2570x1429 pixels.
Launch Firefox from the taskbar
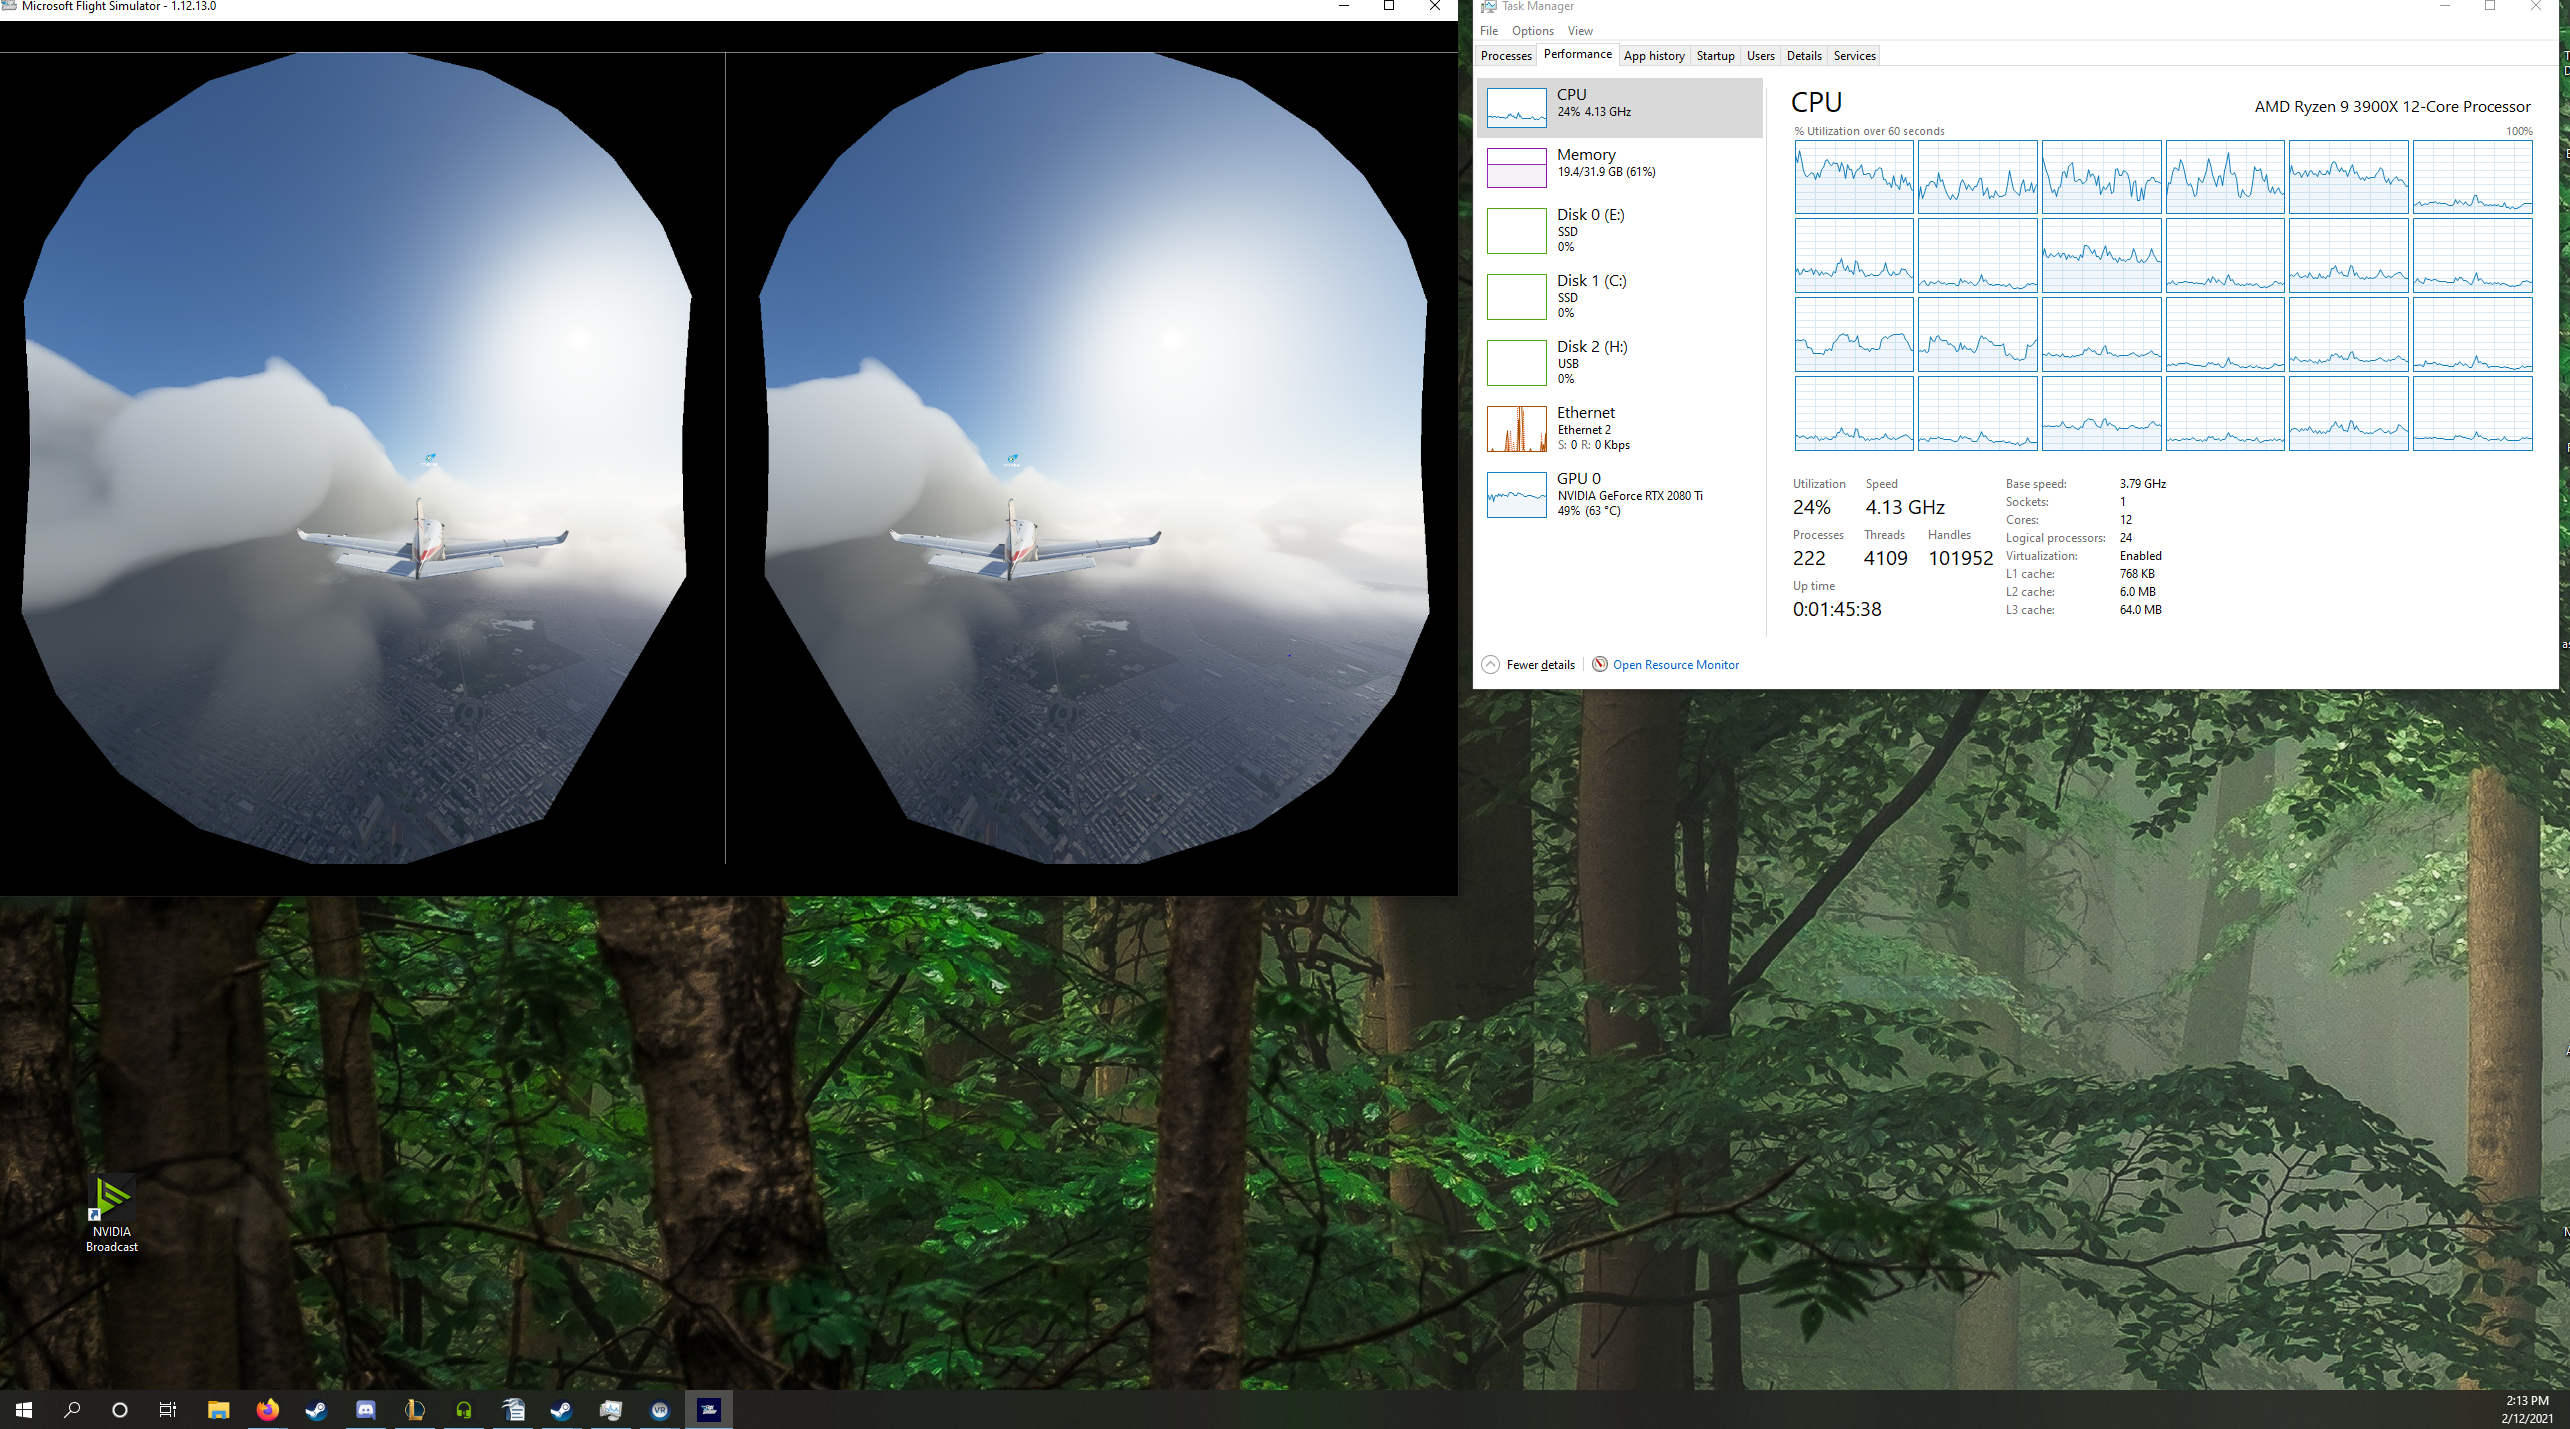(x=267, y=1410)
